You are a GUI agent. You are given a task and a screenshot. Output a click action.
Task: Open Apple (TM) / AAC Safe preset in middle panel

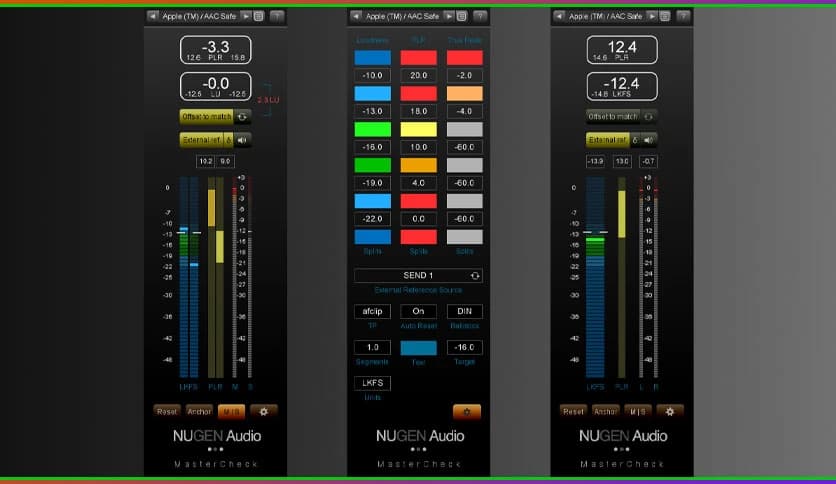pos(402,17)
